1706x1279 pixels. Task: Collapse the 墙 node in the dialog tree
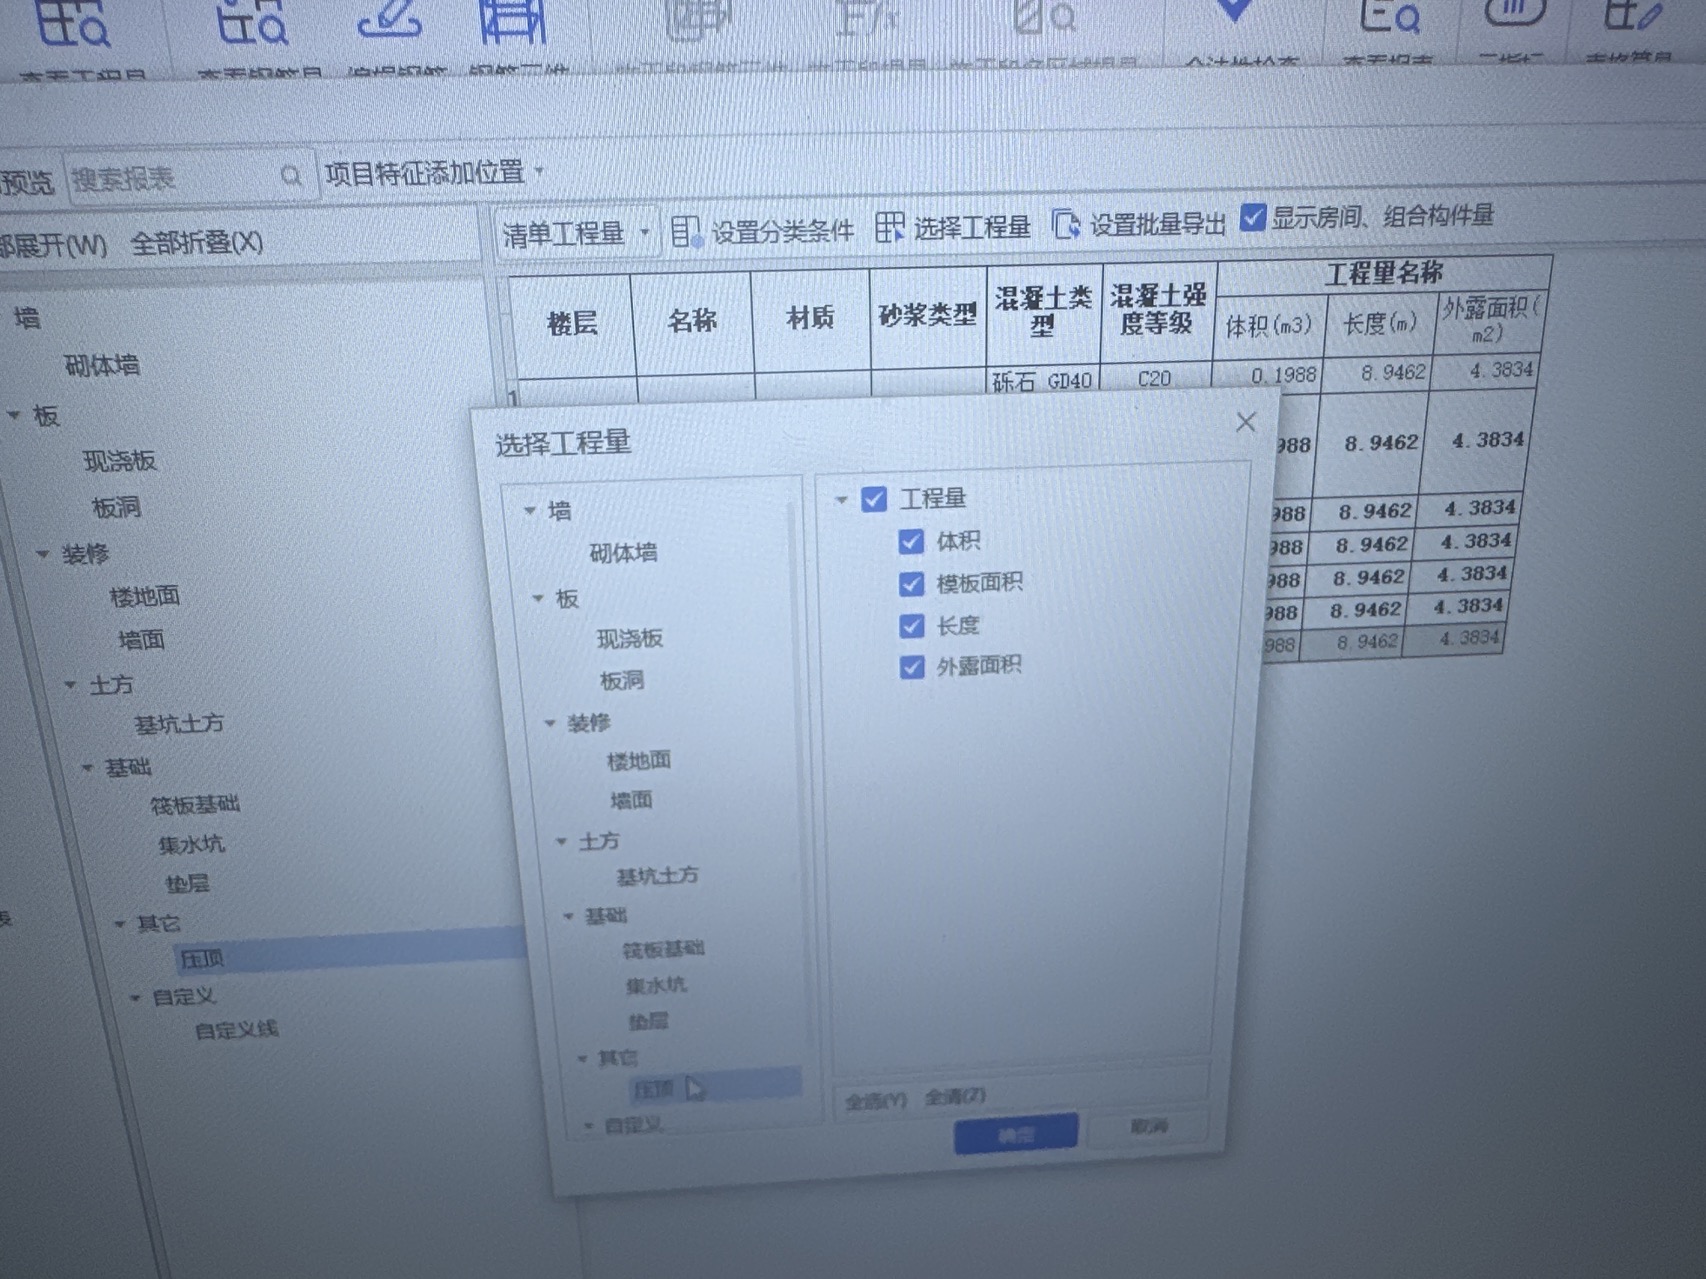point(530,511)
